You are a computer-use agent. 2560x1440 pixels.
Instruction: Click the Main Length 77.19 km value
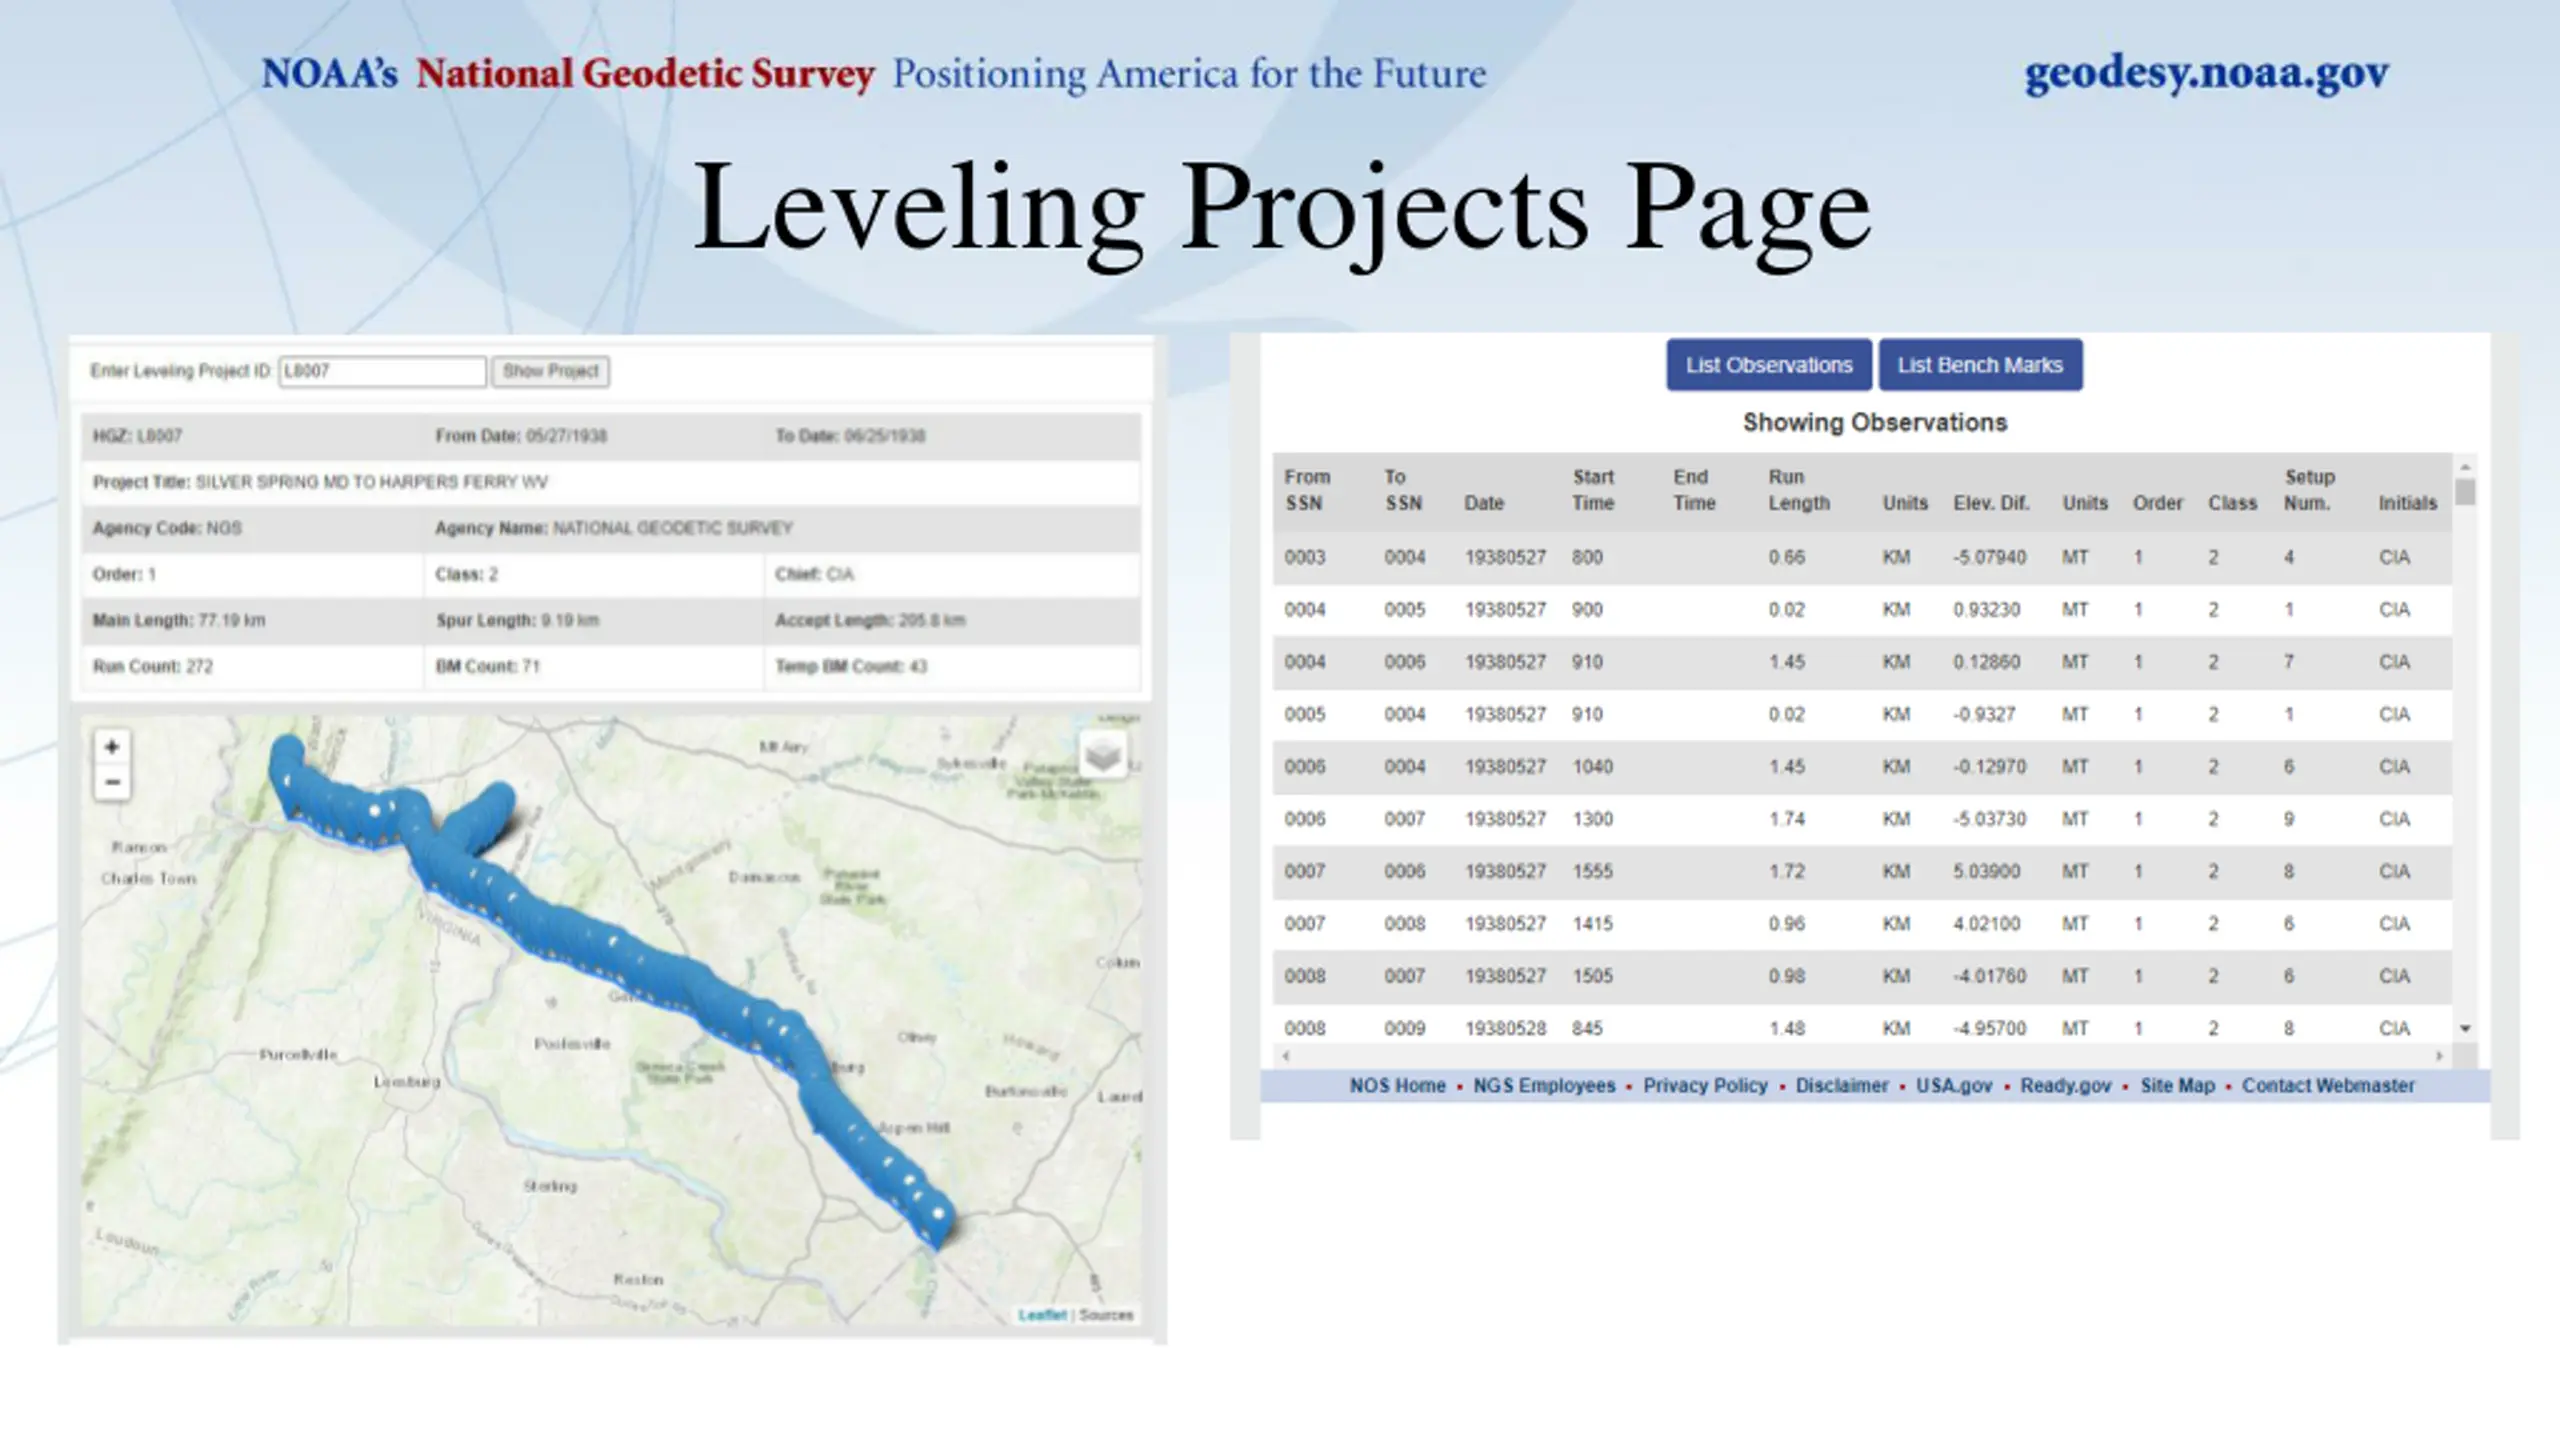231,620
